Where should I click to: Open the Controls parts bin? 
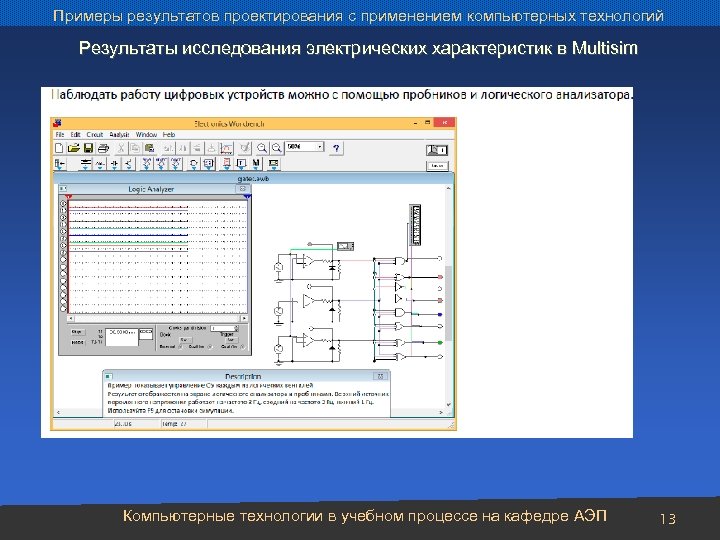pos(241,163)
